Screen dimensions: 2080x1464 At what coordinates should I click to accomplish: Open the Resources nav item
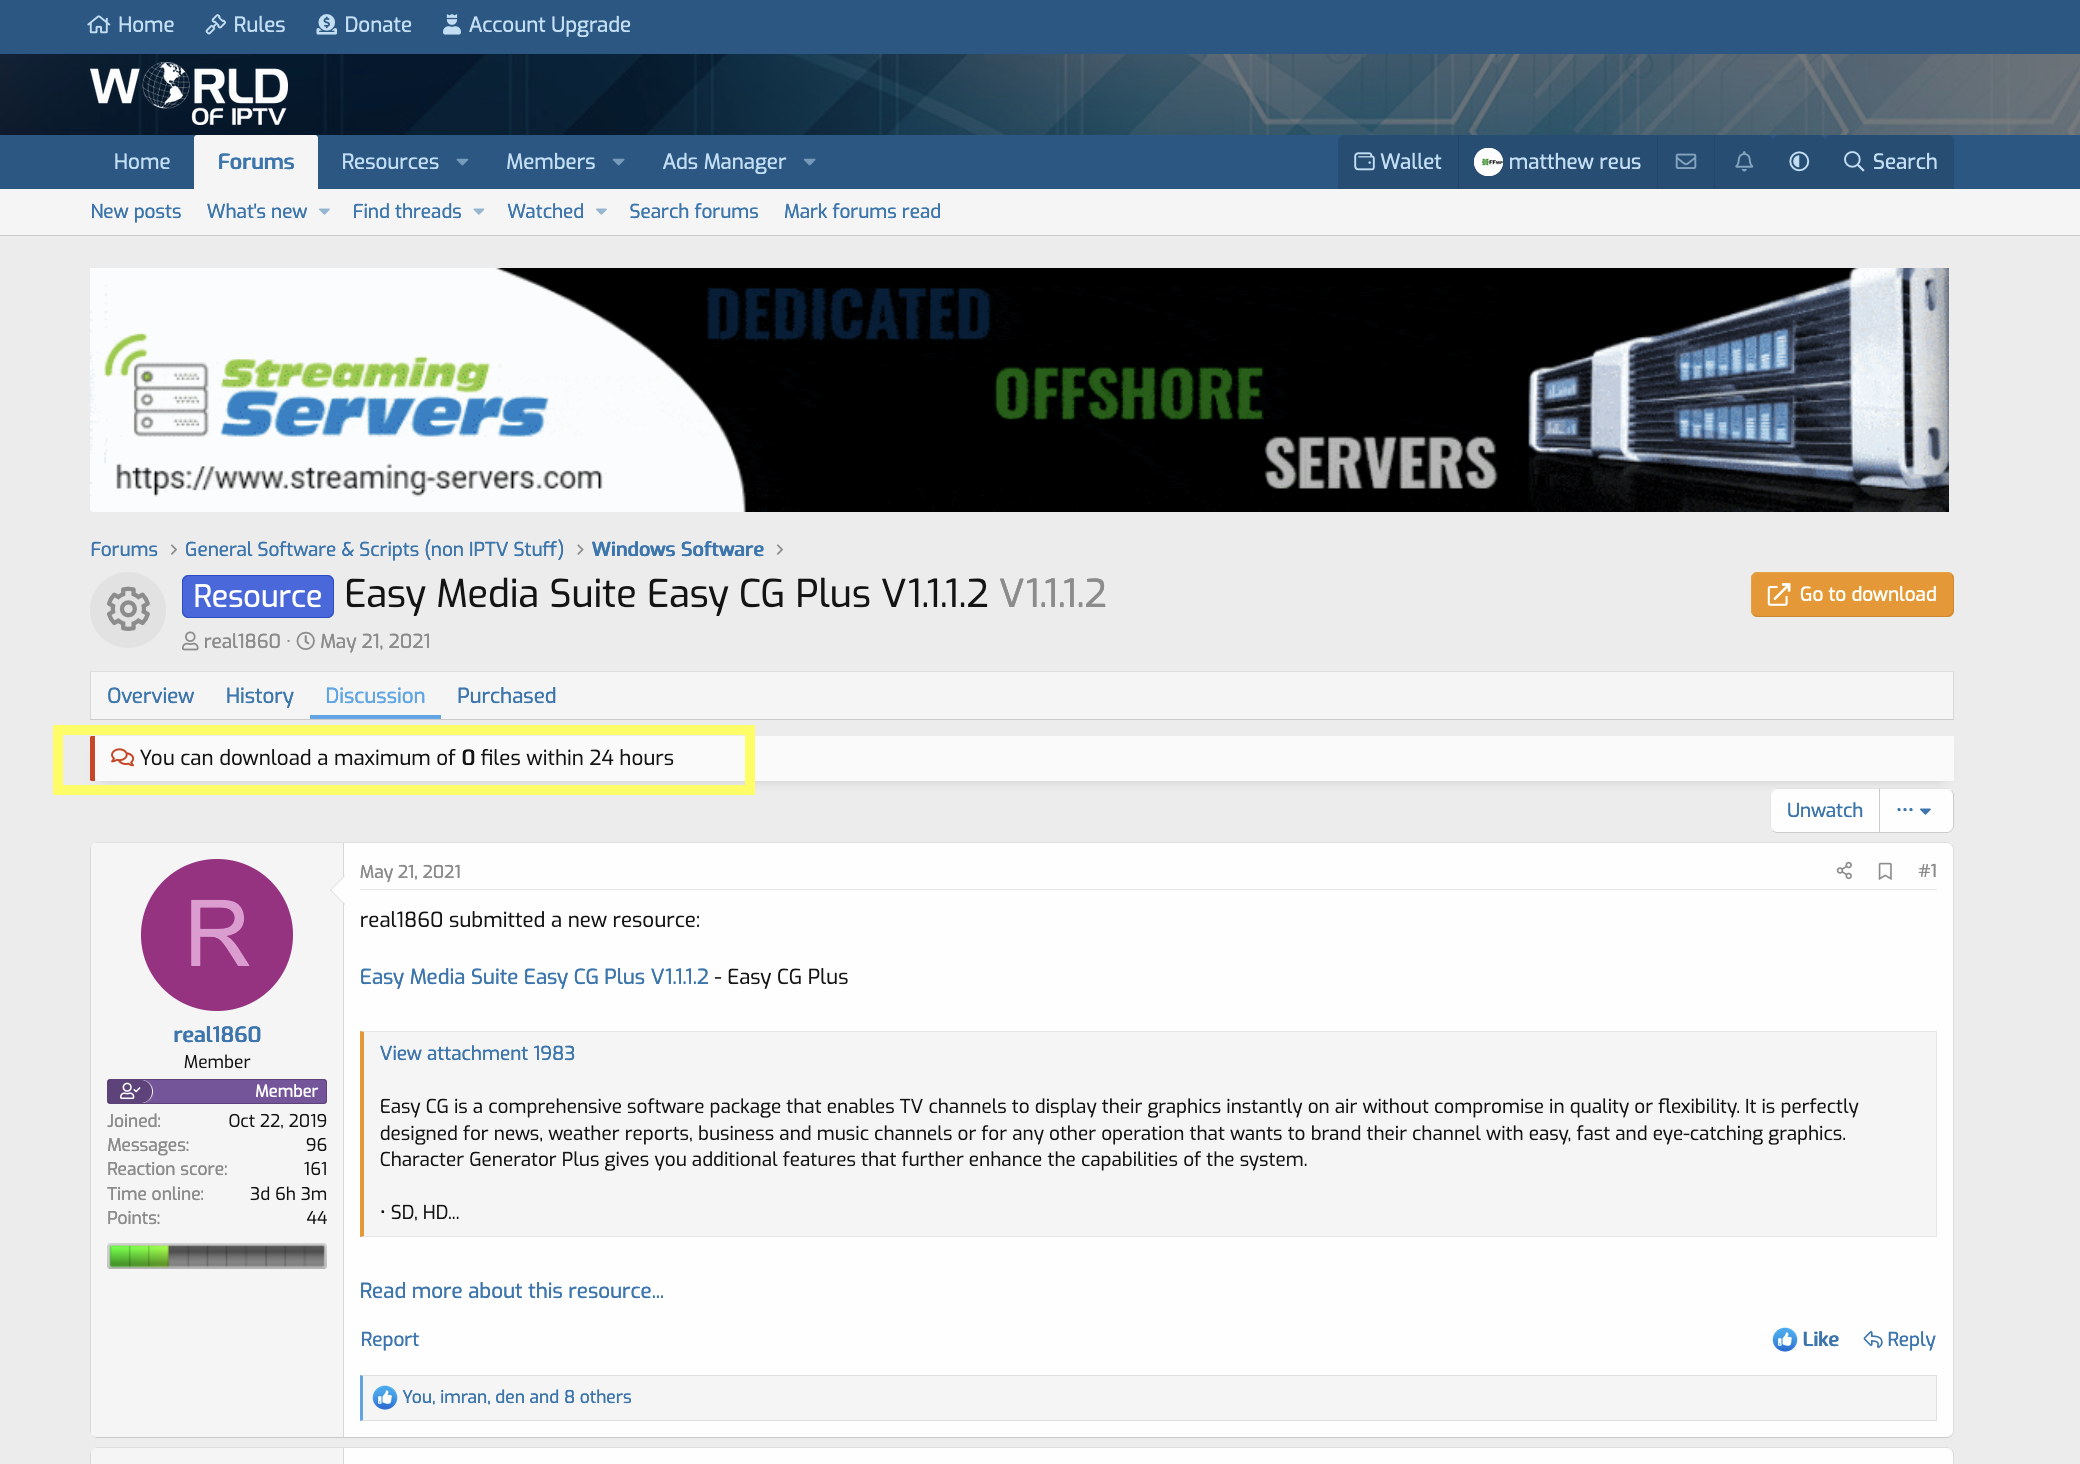pyautogui.click(x=390, y=161)
